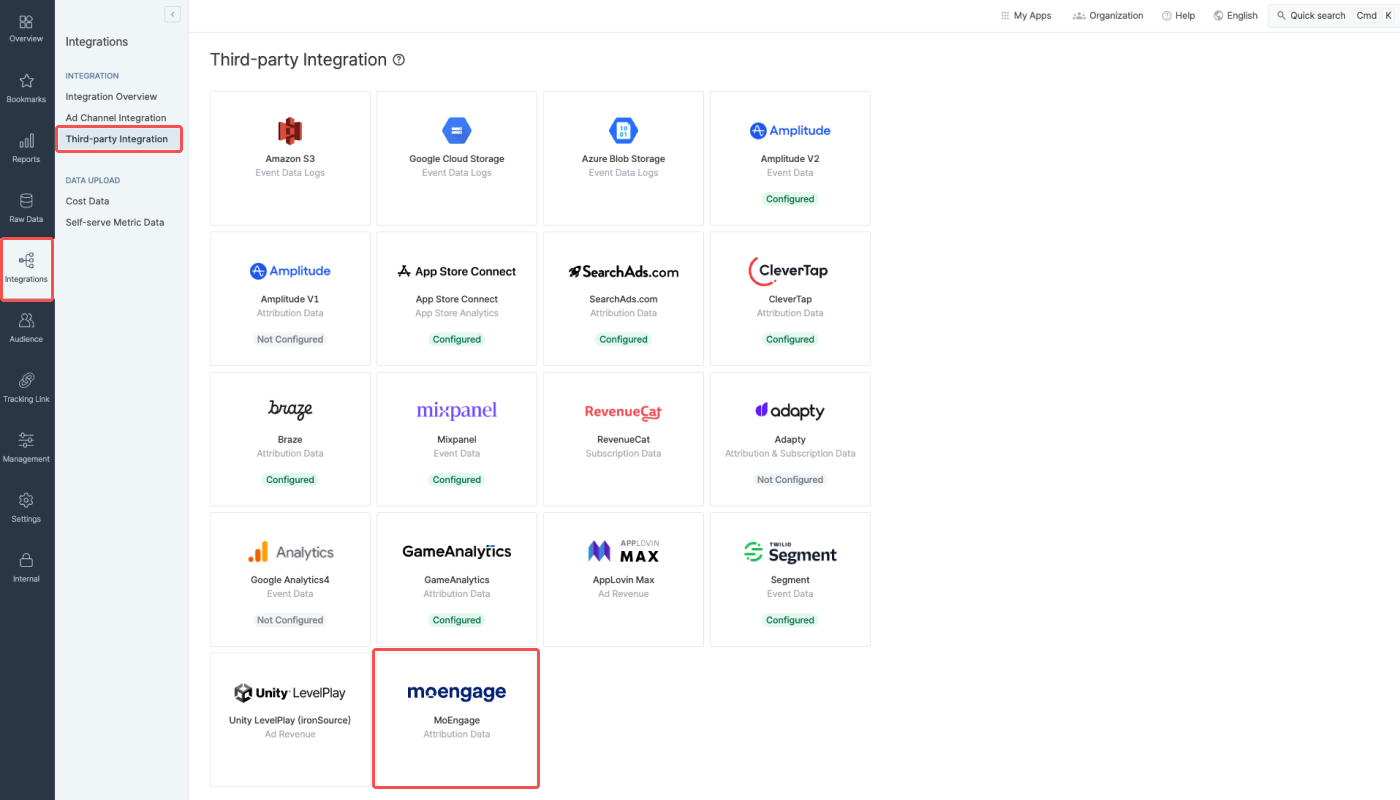
Task: Open Help menu
Action: coord(1178,15)
